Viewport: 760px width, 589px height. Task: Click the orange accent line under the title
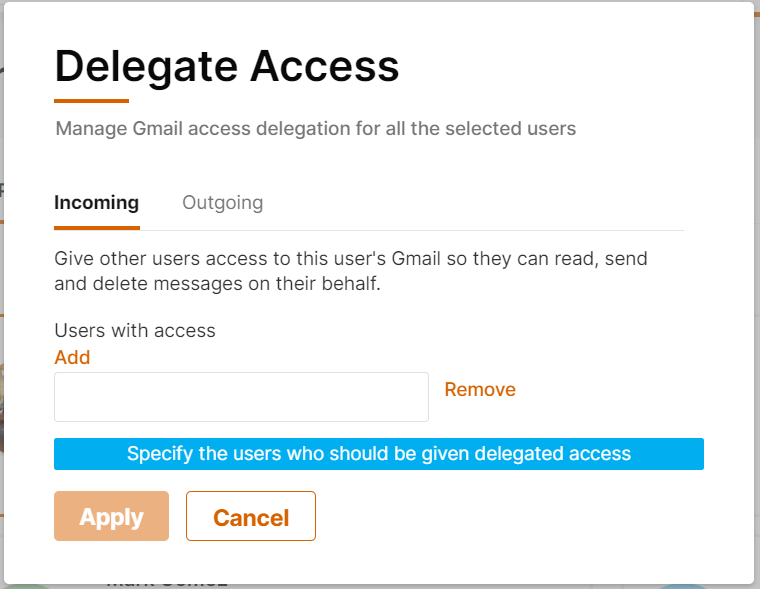pyautogui.click(x=91, y=100)
